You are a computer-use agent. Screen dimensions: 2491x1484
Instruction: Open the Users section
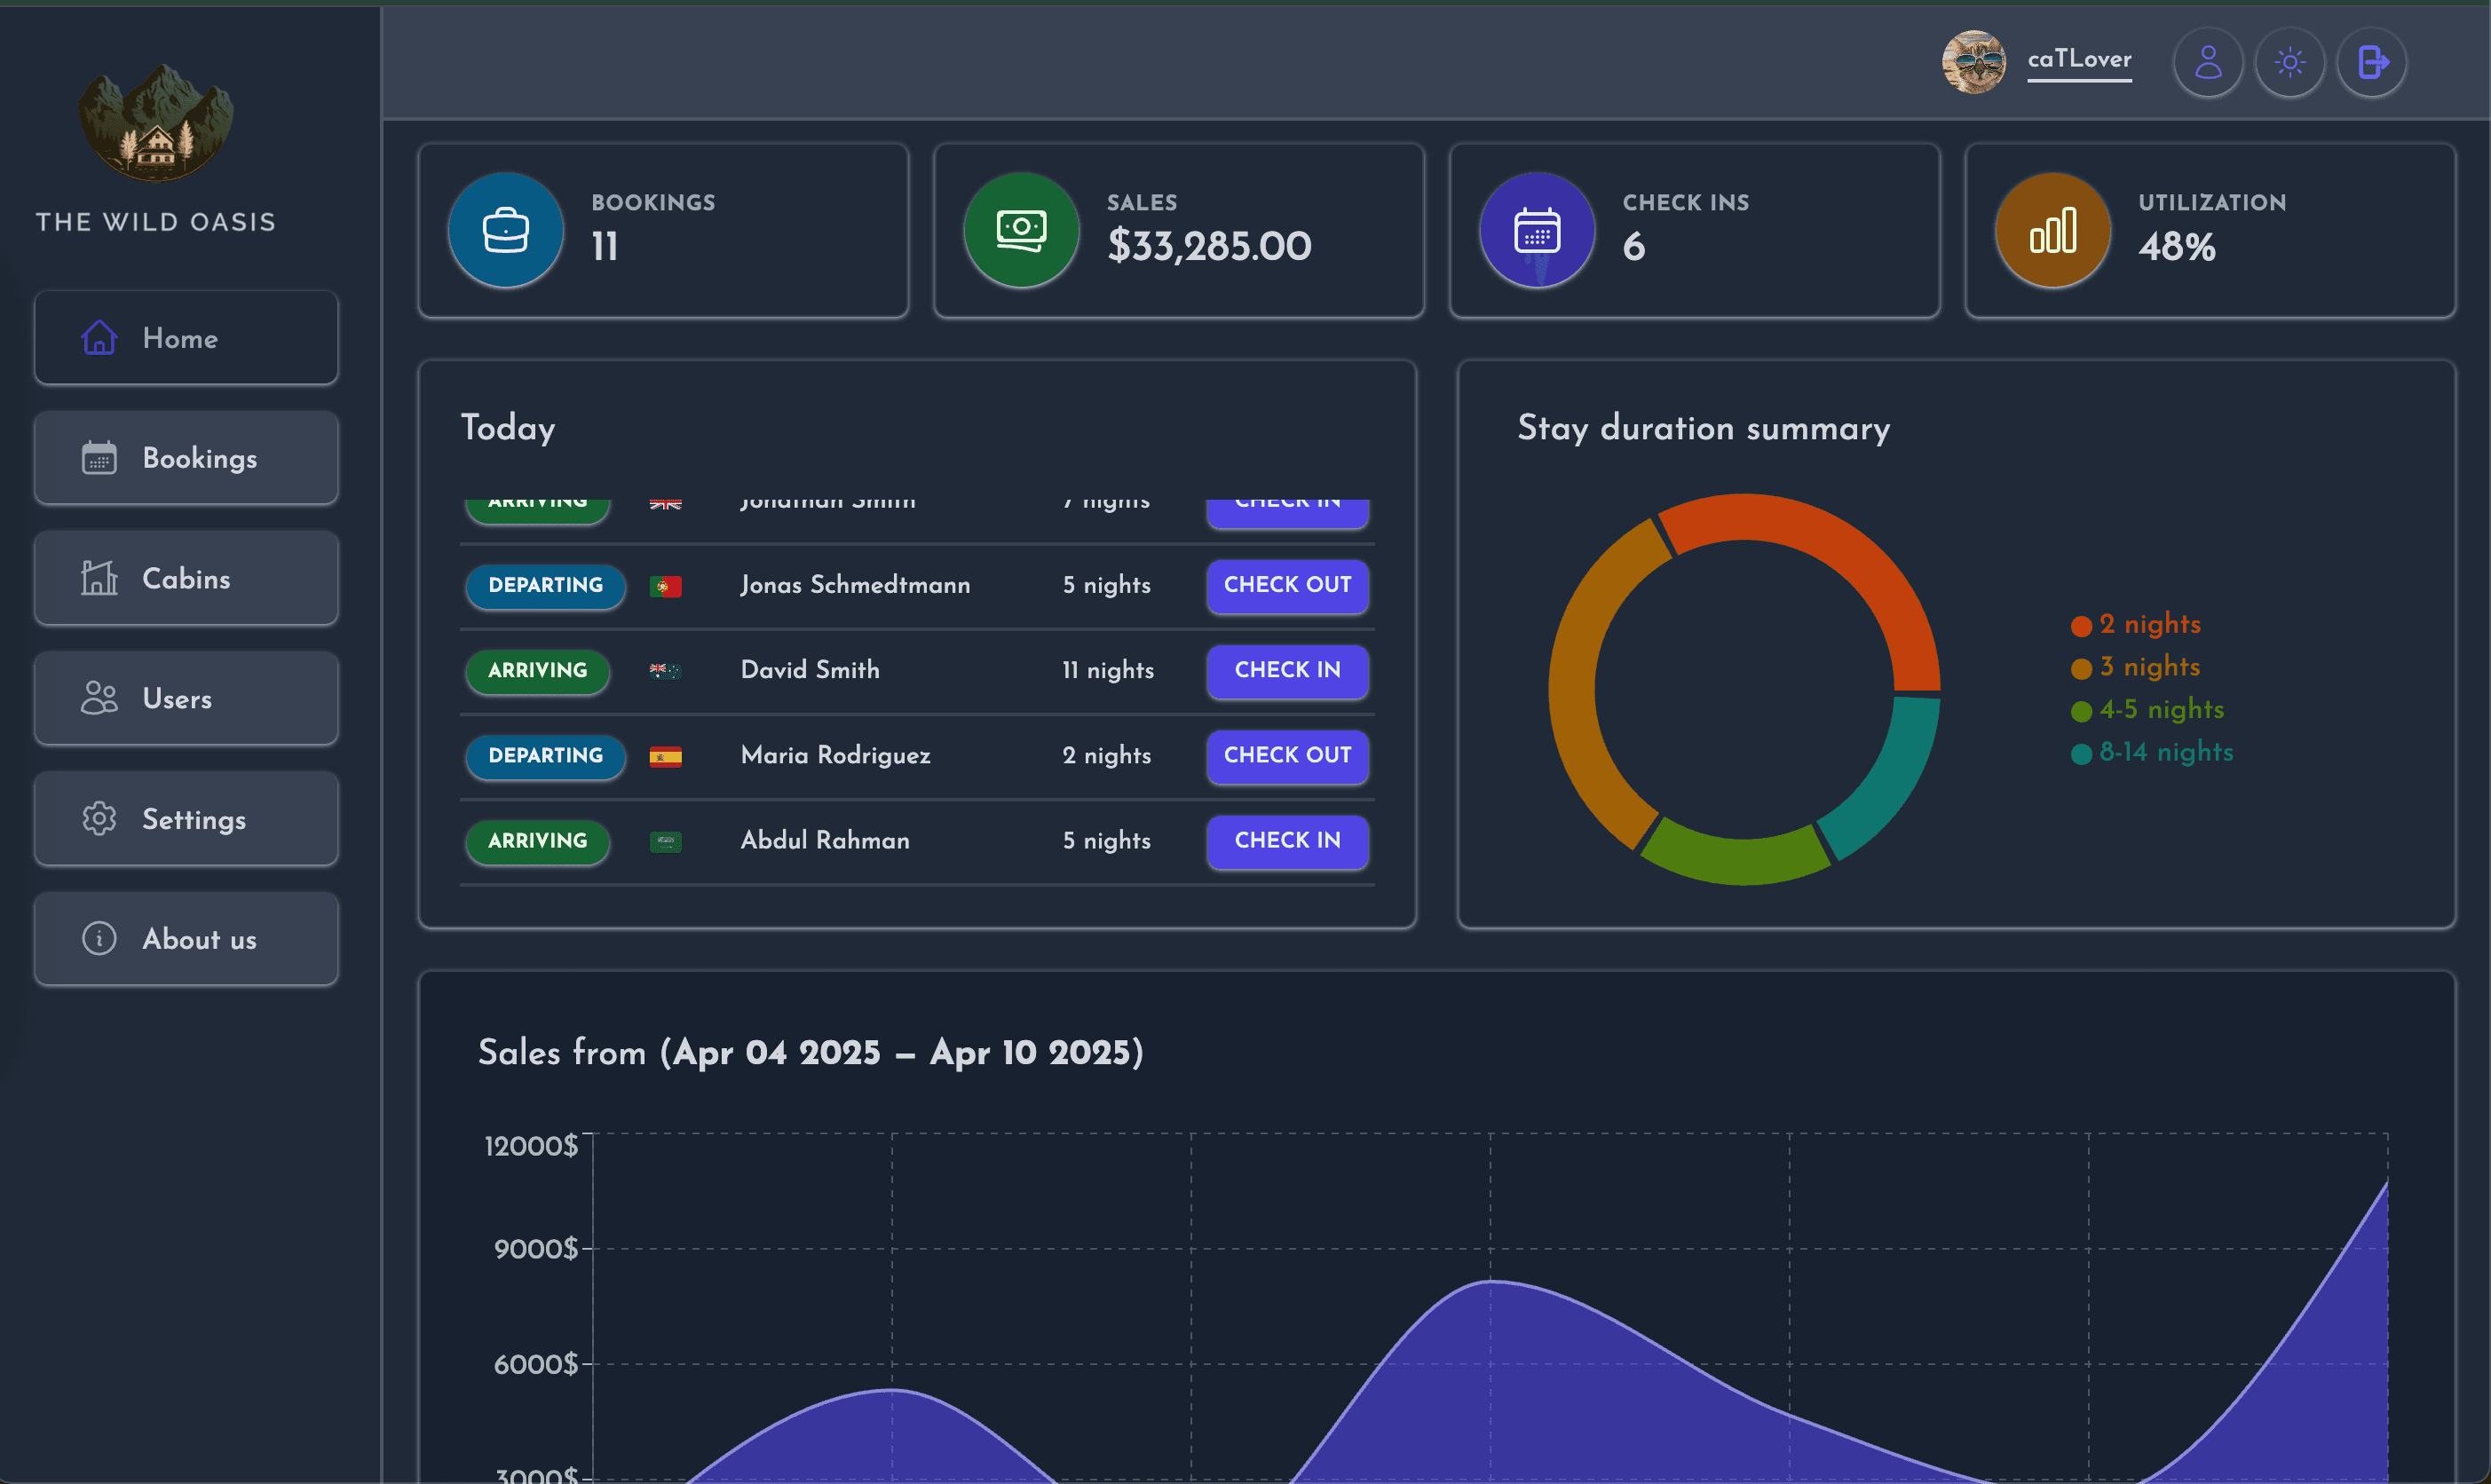[x=186, y=698]
